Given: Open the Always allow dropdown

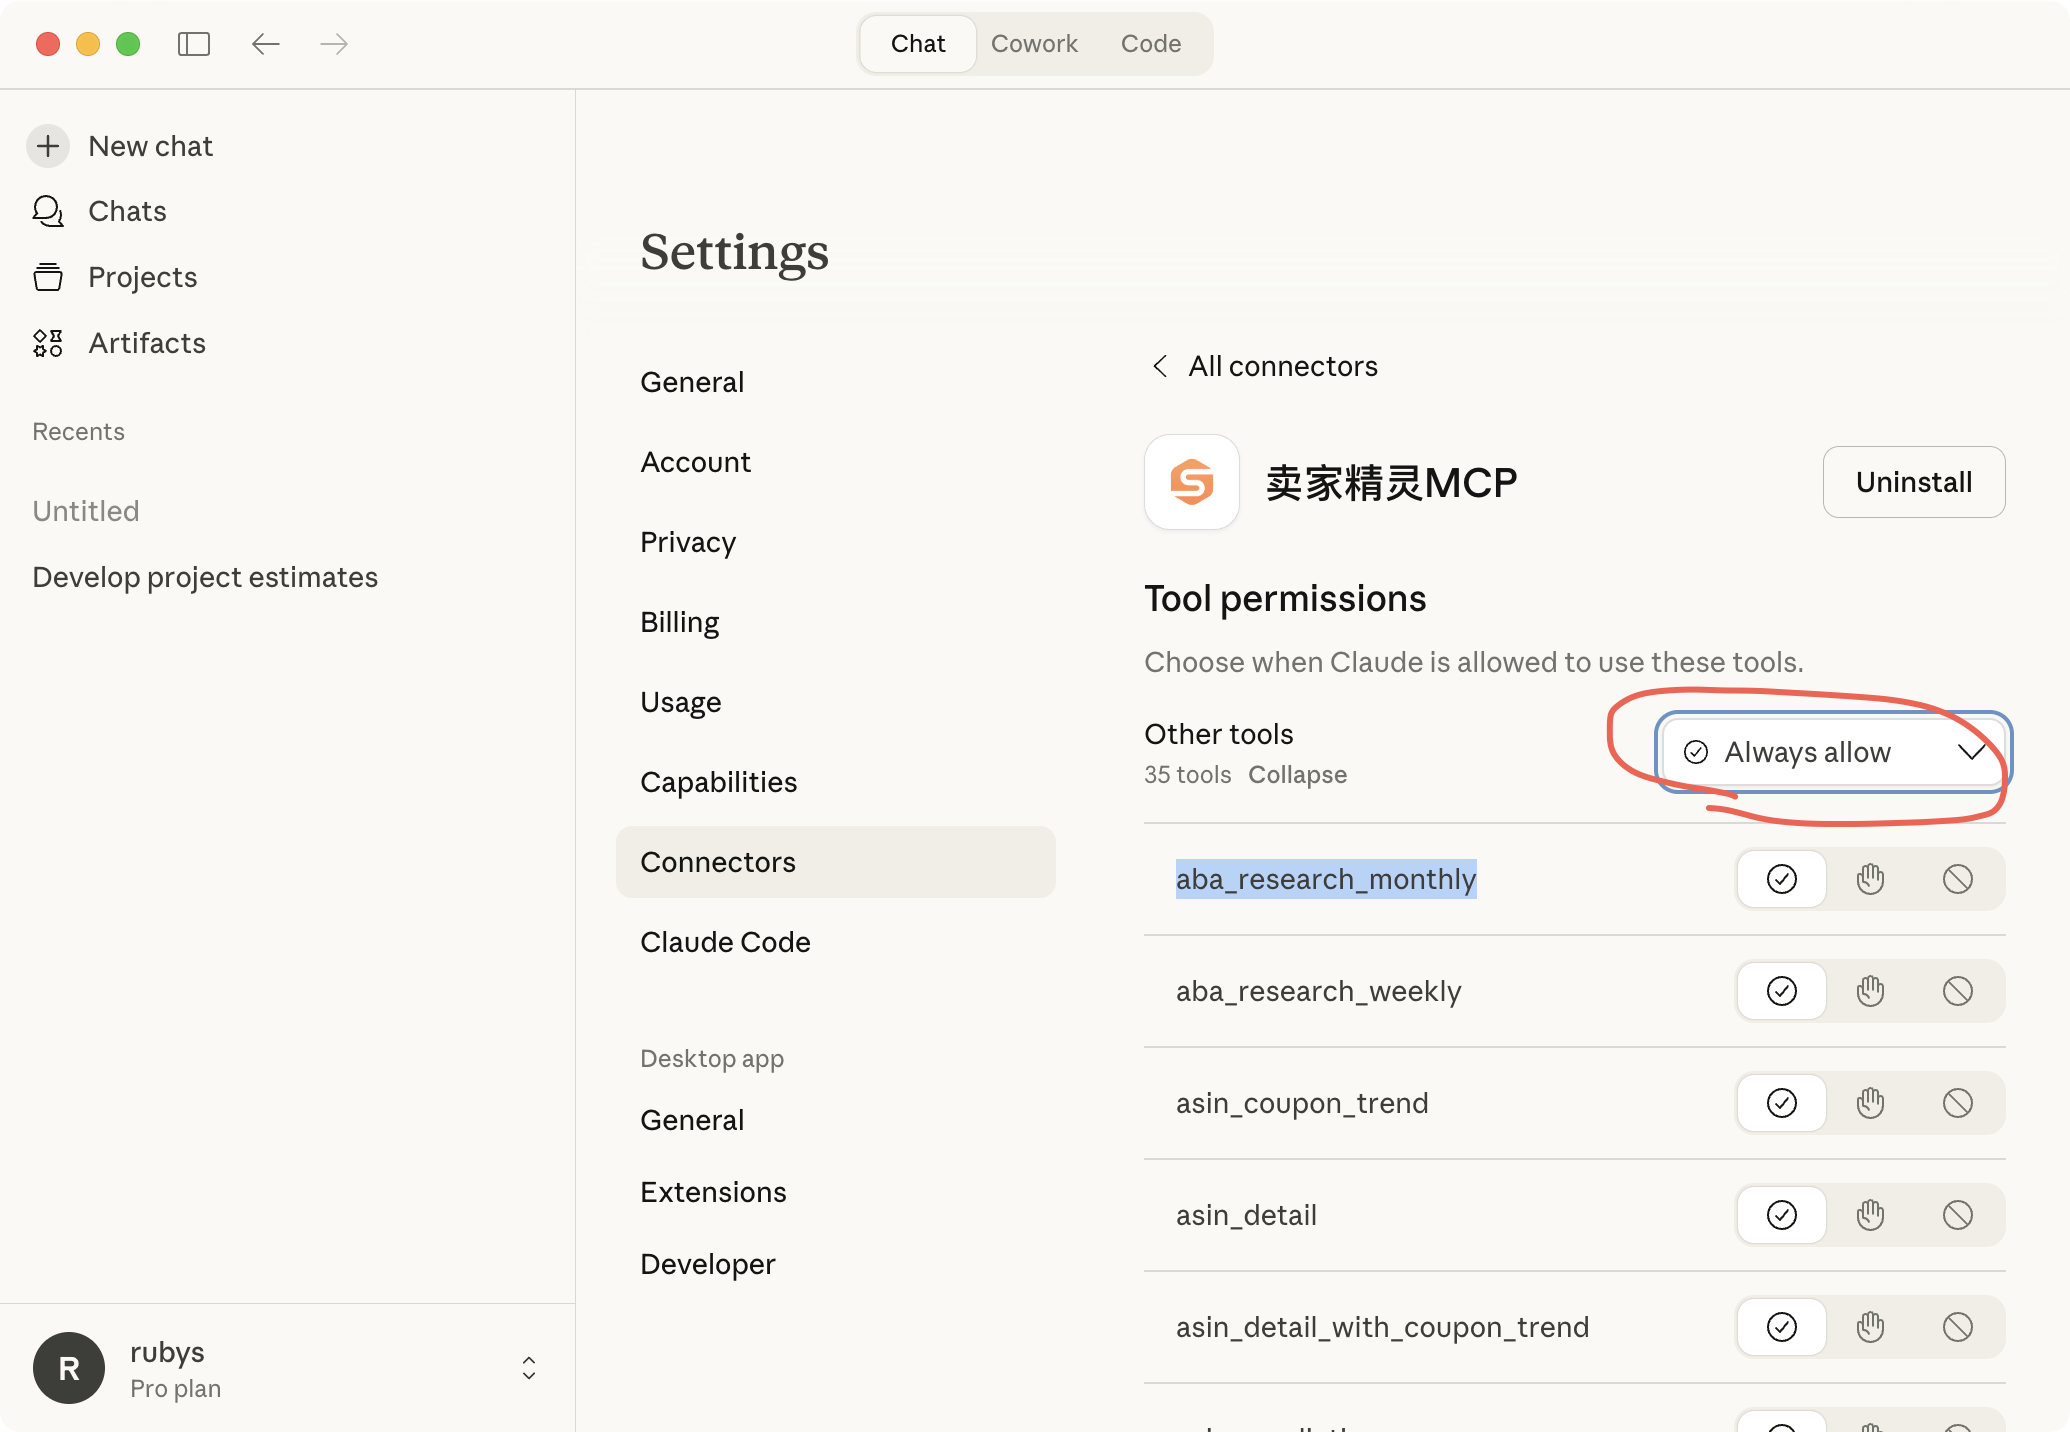Looking at the screenshot, I should (x=1833, y=752).
